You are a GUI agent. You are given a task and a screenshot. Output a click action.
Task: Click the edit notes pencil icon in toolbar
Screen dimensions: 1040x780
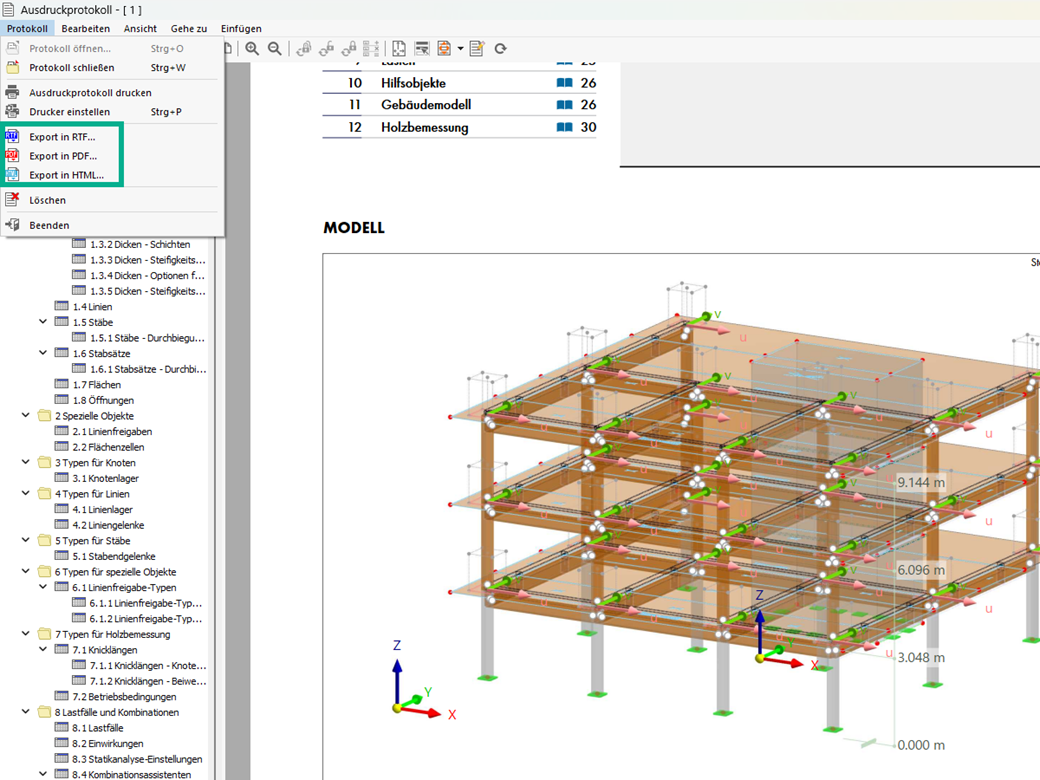coord(477,48)
